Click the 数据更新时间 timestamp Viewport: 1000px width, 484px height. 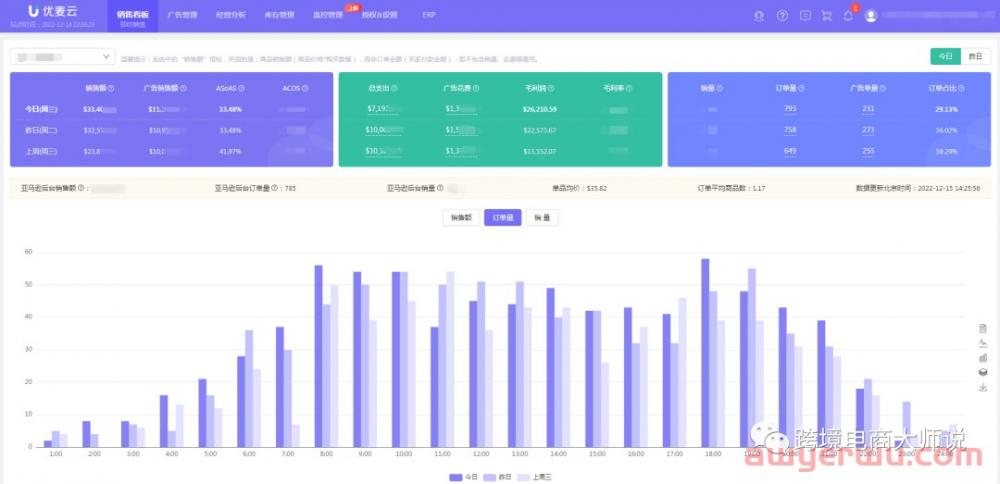(918, 189)
